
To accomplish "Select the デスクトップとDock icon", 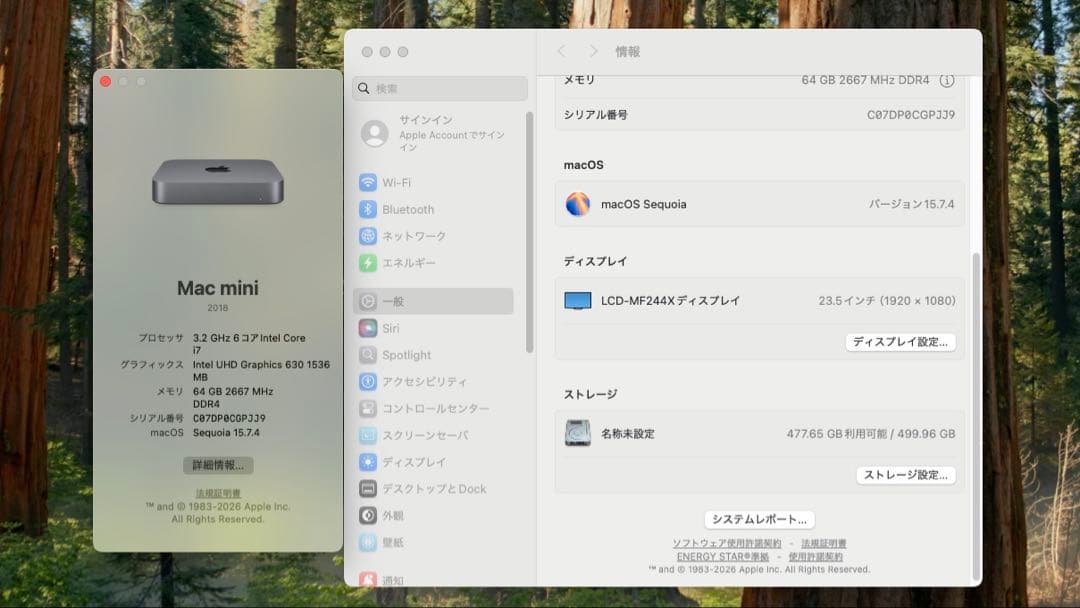I will (x=368, y=489).
